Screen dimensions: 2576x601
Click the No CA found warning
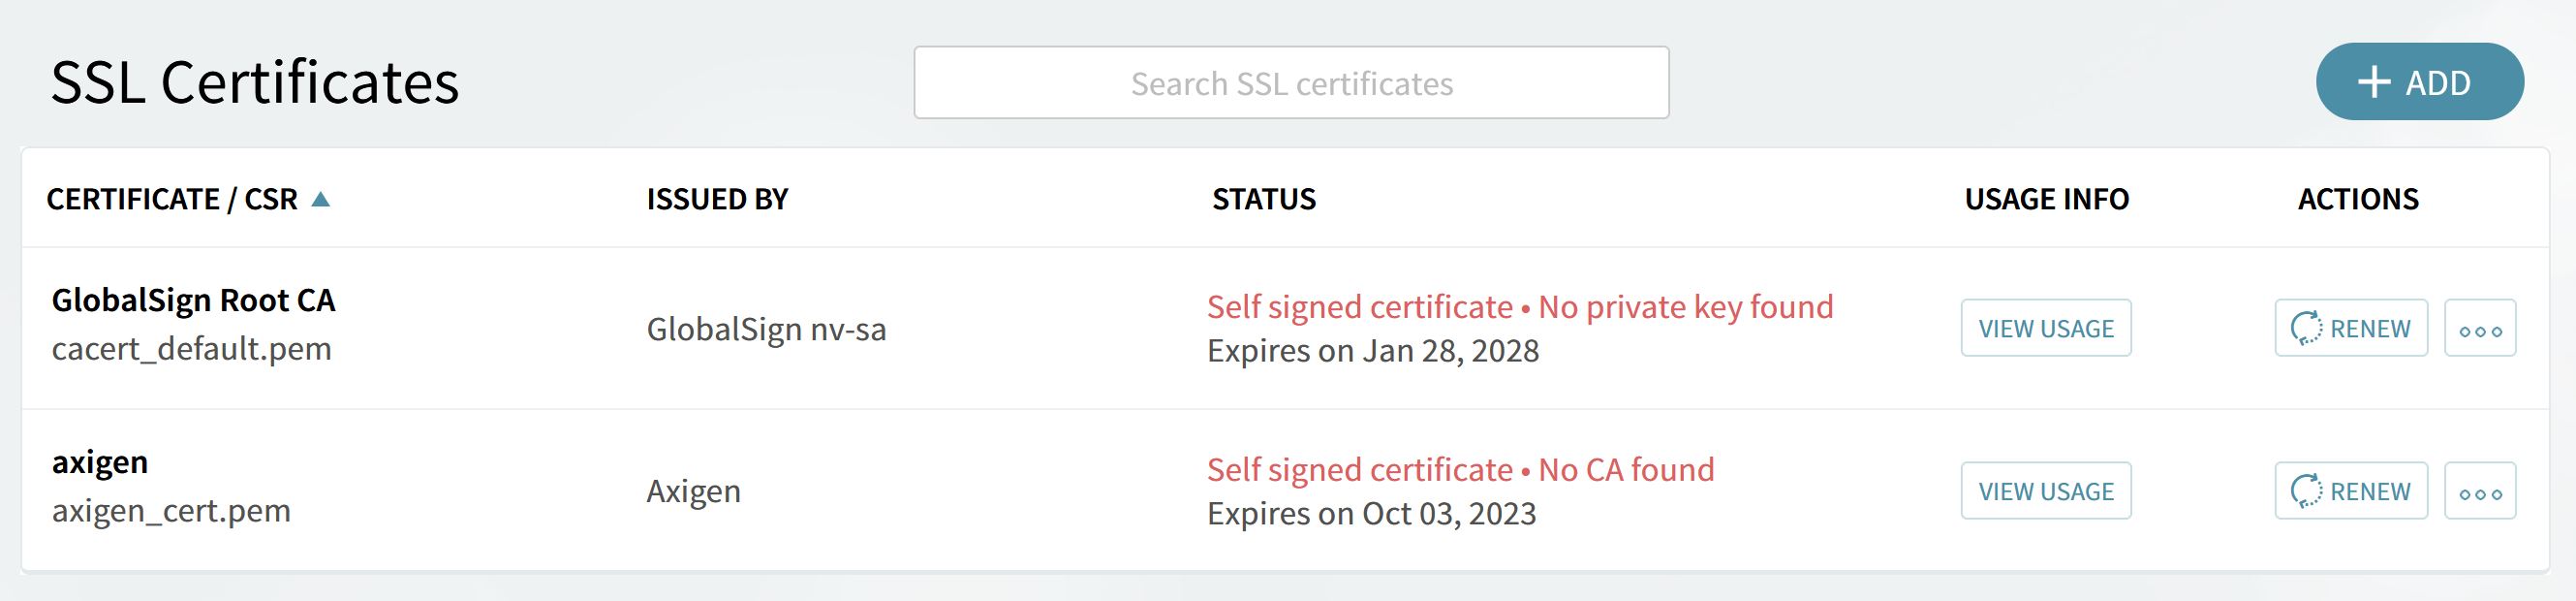[x=1626, y=470]
